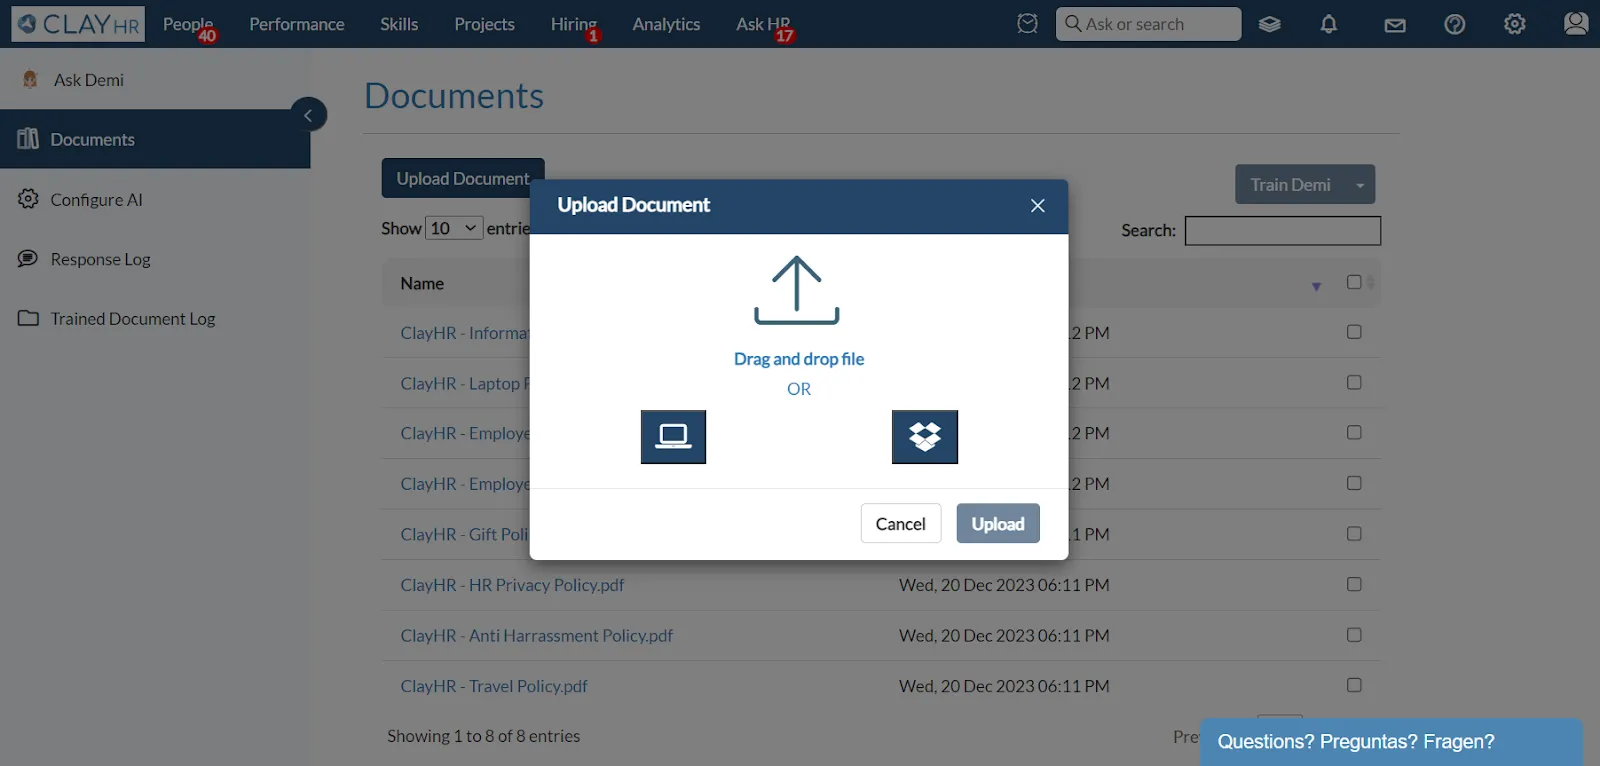1600x766 pixels.
Task: Open the settings gear icon
Action: pyautogui.click(x=1514, y=24)
